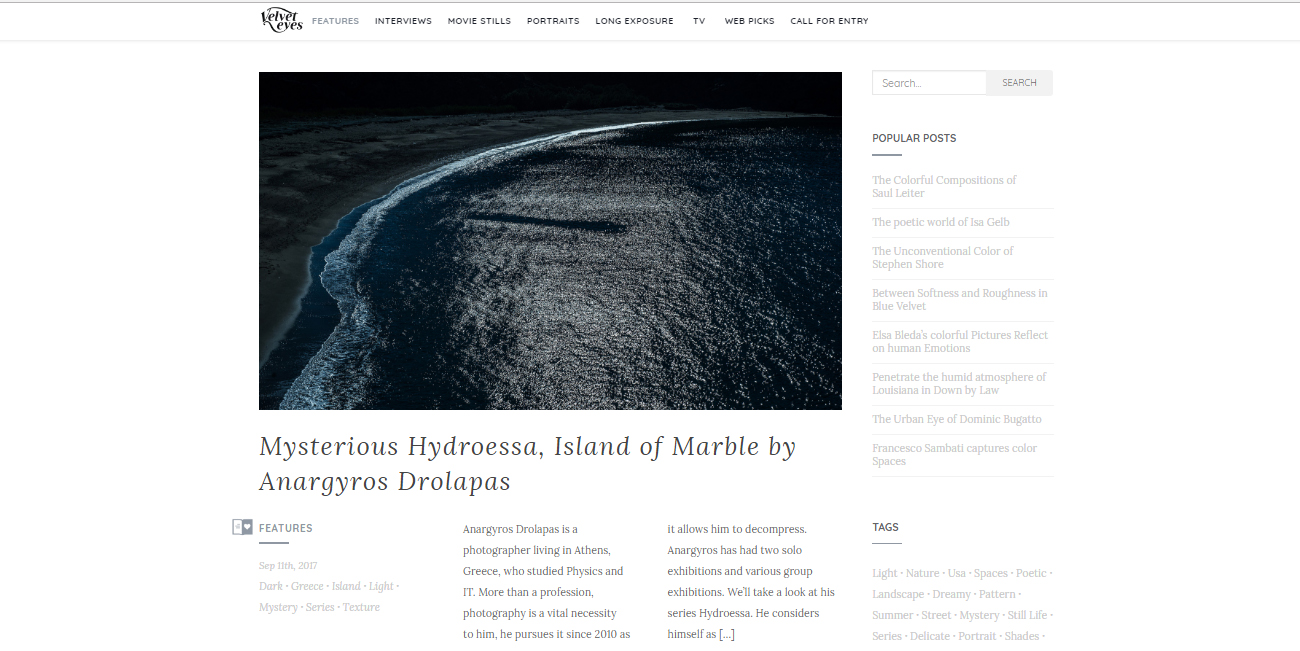Select the Pattern tag
This screenshot has height=651, width=1300.
pyautogui.click(x=997, y=594)
